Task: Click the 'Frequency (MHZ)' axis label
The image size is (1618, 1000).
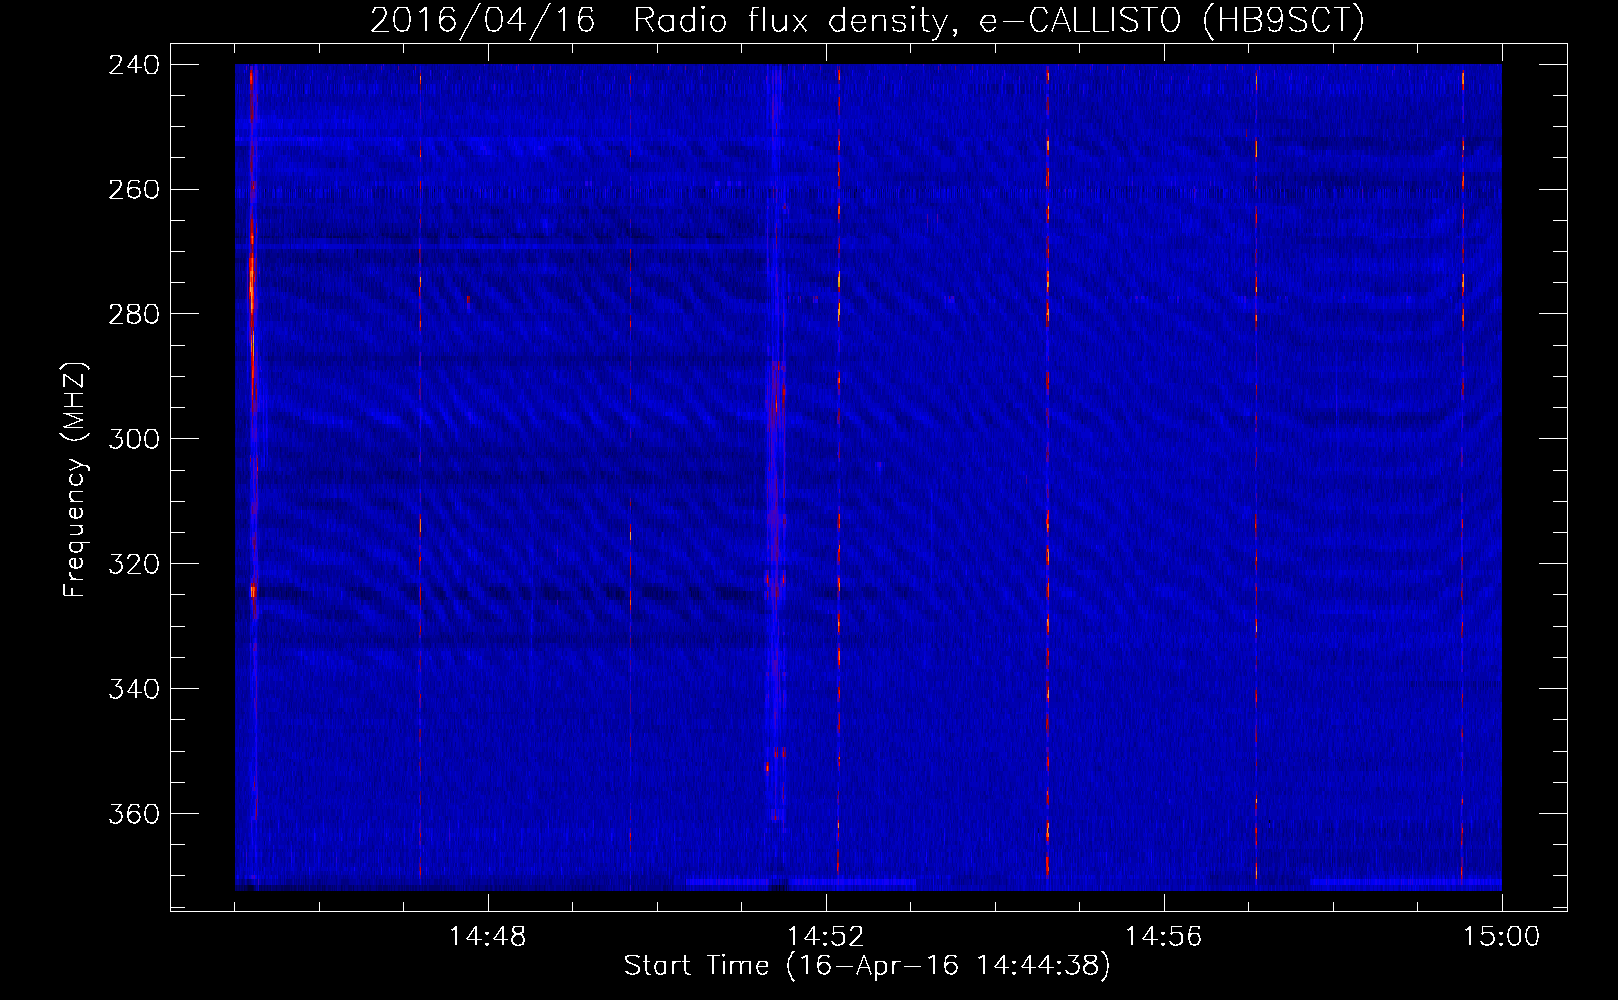Action: [75, 479]
